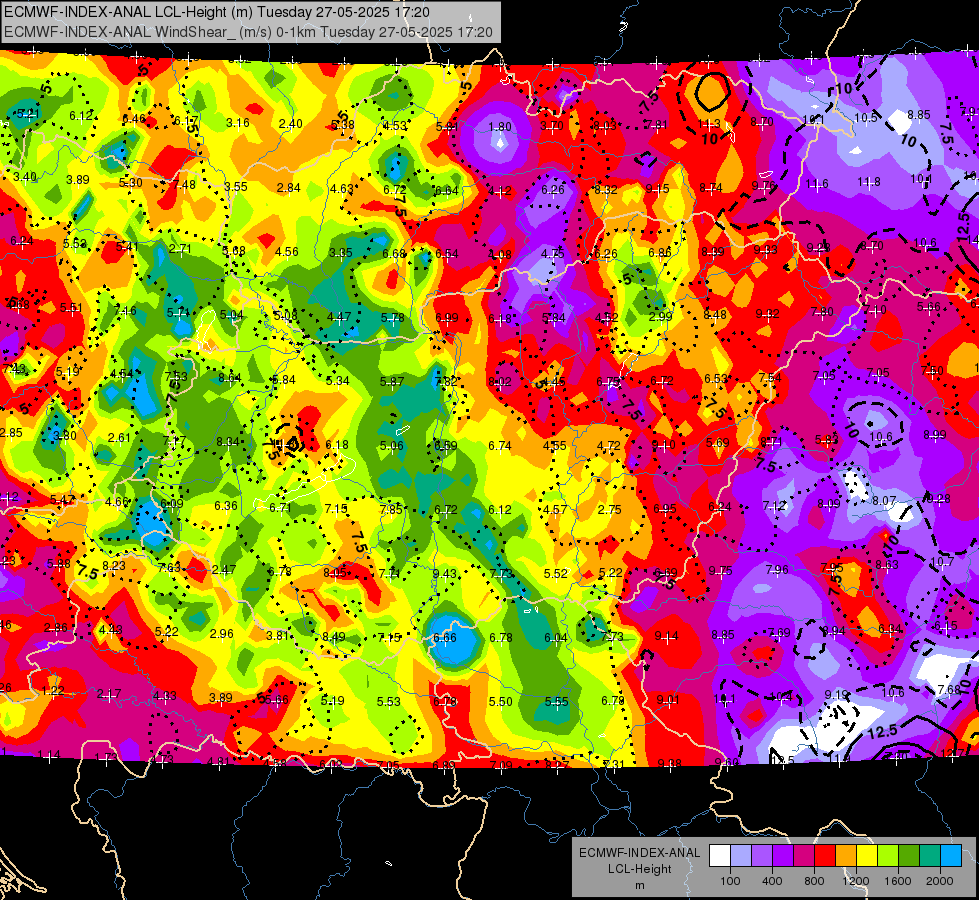Click the legend tick value 800
Viewport: 979px width, 900px height.
(814, 881)
